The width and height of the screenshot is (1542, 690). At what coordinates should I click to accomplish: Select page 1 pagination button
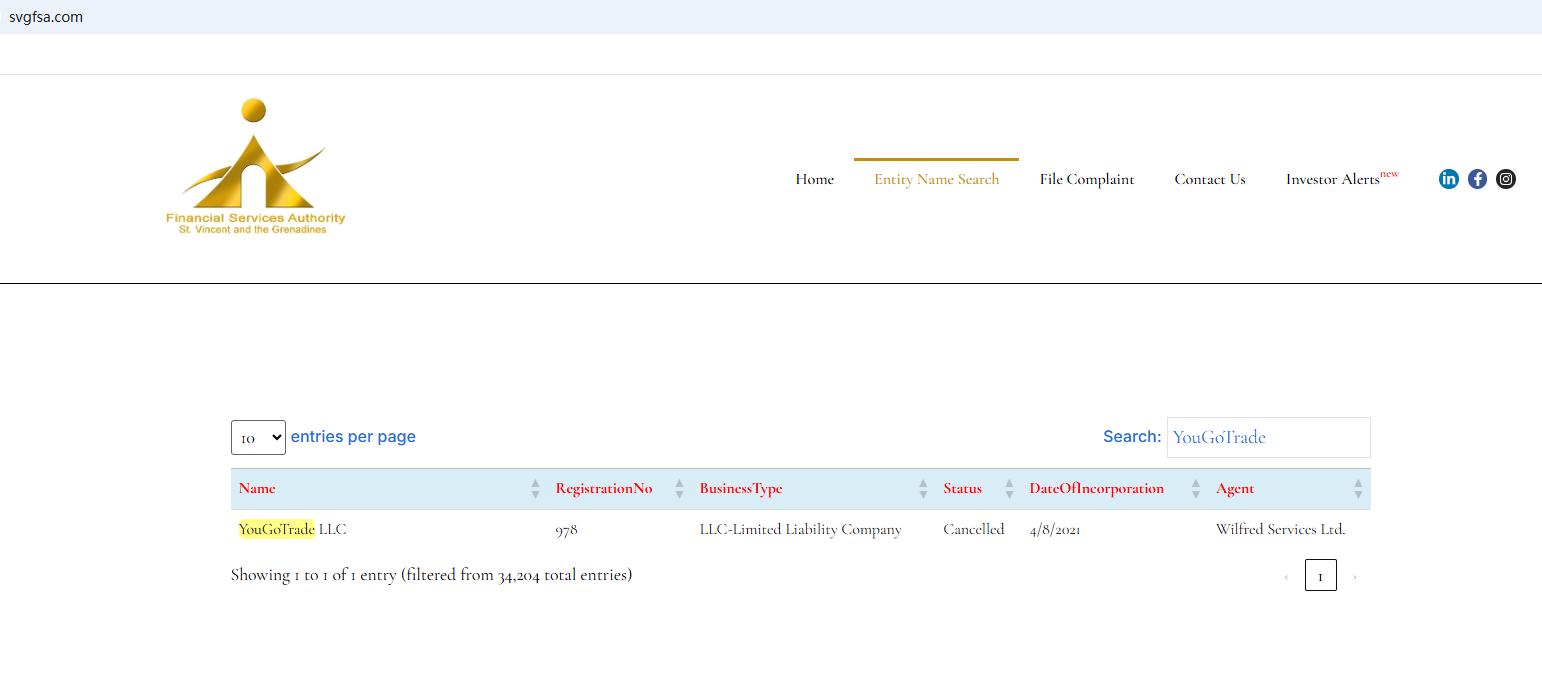tap(1320, 576)
